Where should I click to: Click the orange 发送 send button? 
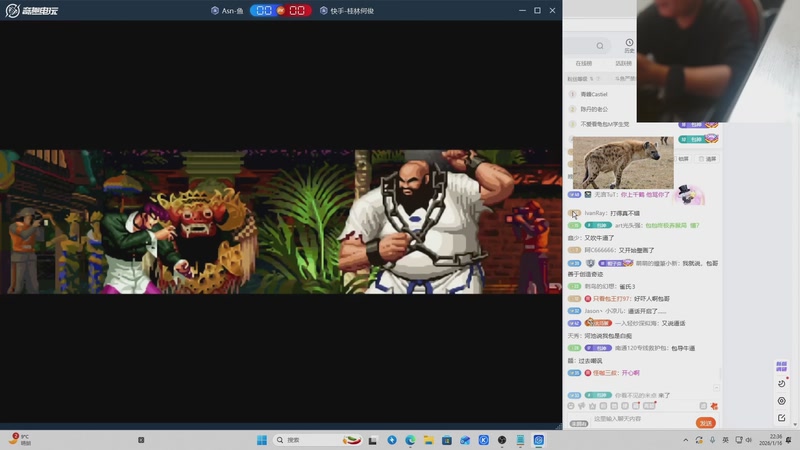706,423
